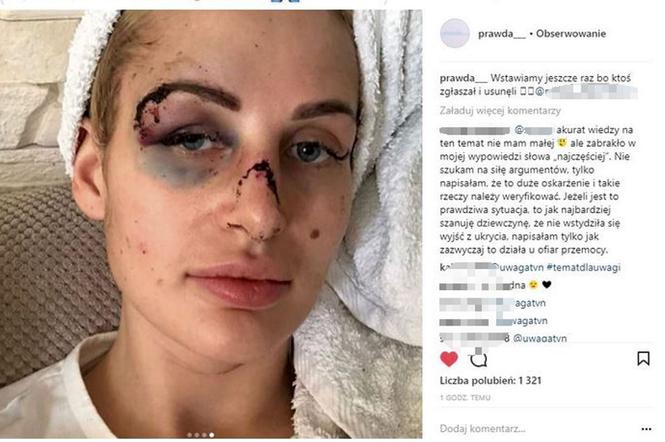Viewport: 665px width, 442px height.
Task: Open likes count 'Liczba polubień: 1 321'
Action: (x=491, y=380)
